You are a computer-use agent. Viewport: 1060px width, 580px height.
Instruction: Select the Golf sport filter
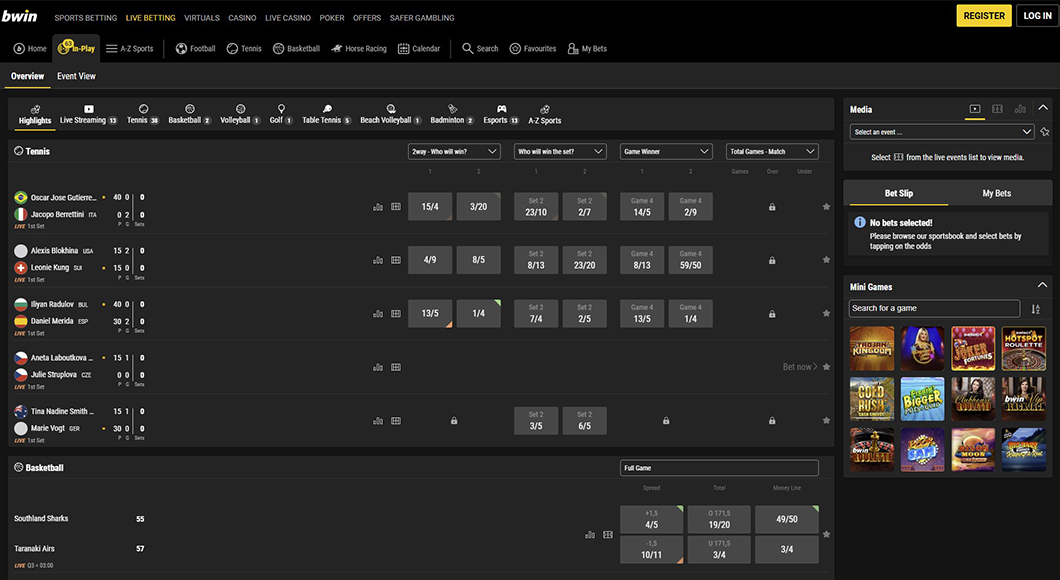[x=281, y=114]
